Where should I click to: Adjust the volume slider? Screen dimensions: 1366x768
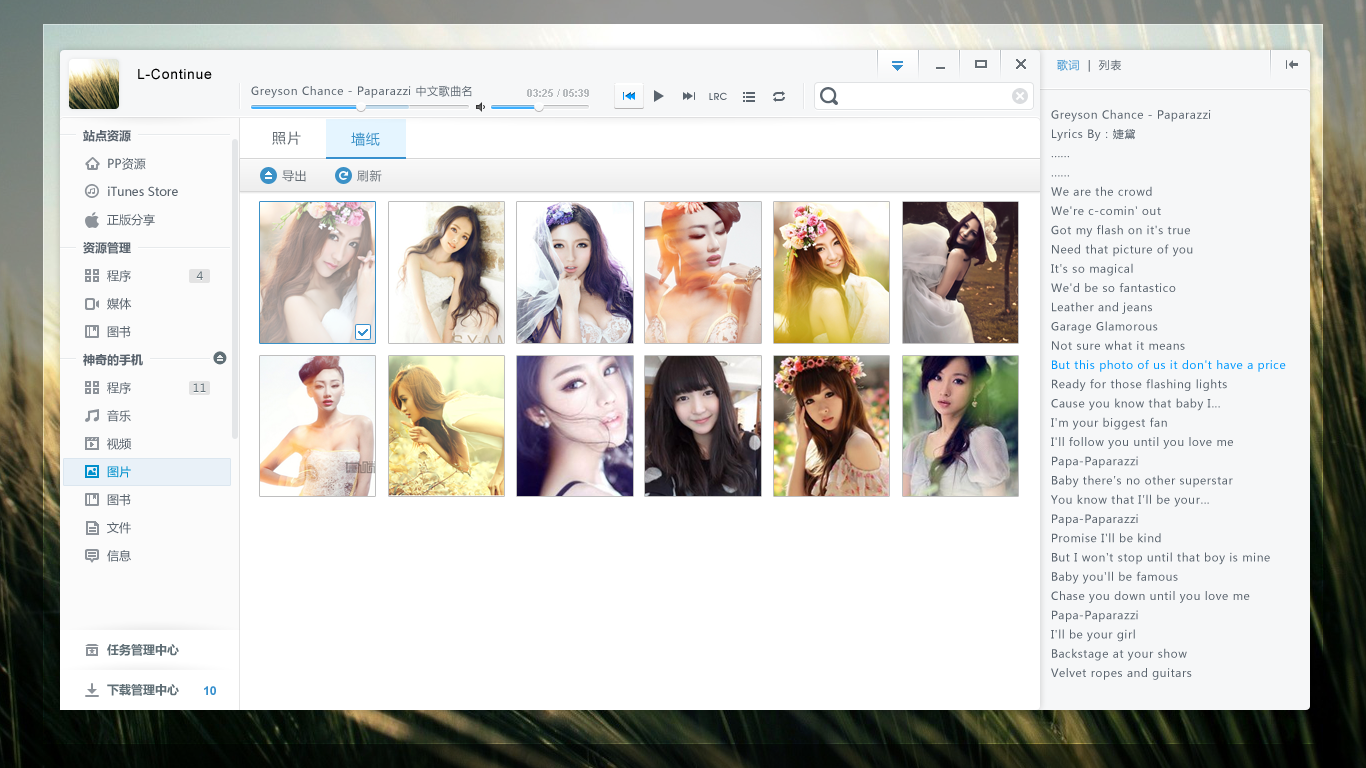[x=539, y=106]
